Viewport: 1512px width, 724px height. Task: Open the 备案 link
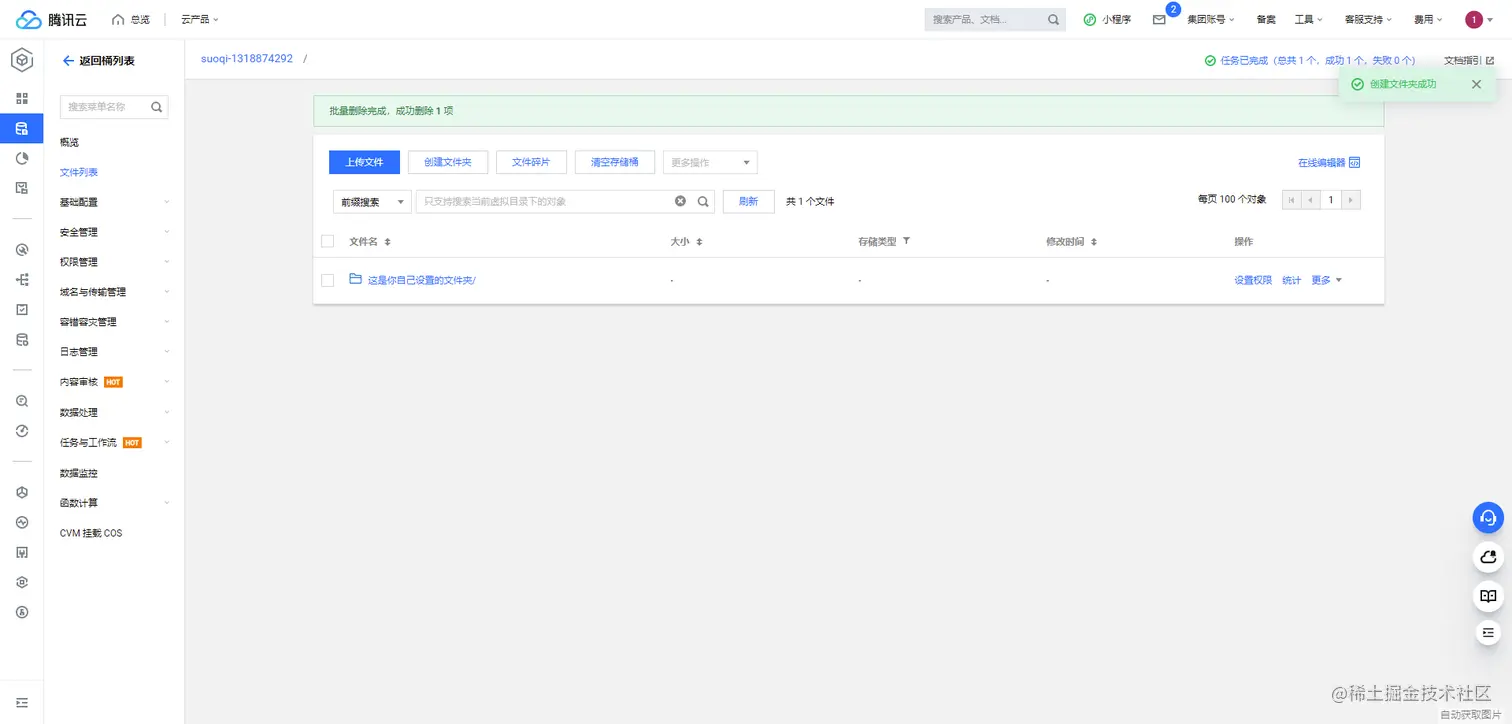(1266, 19)
